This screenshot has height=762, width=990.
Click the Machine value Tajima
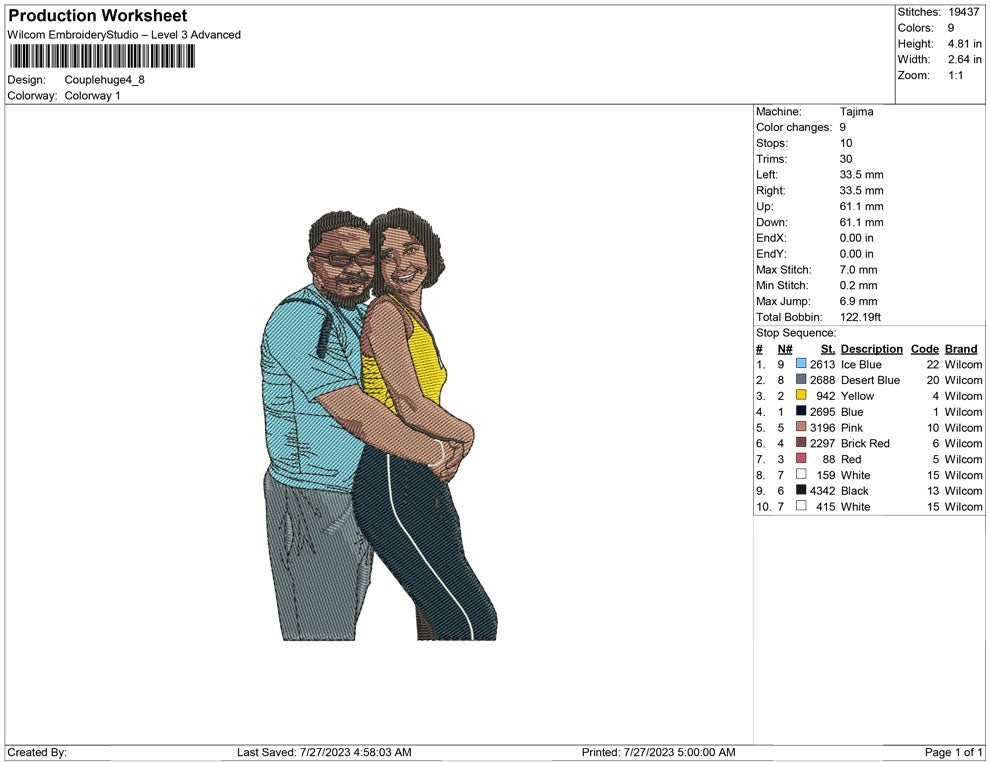pos(856,112)
